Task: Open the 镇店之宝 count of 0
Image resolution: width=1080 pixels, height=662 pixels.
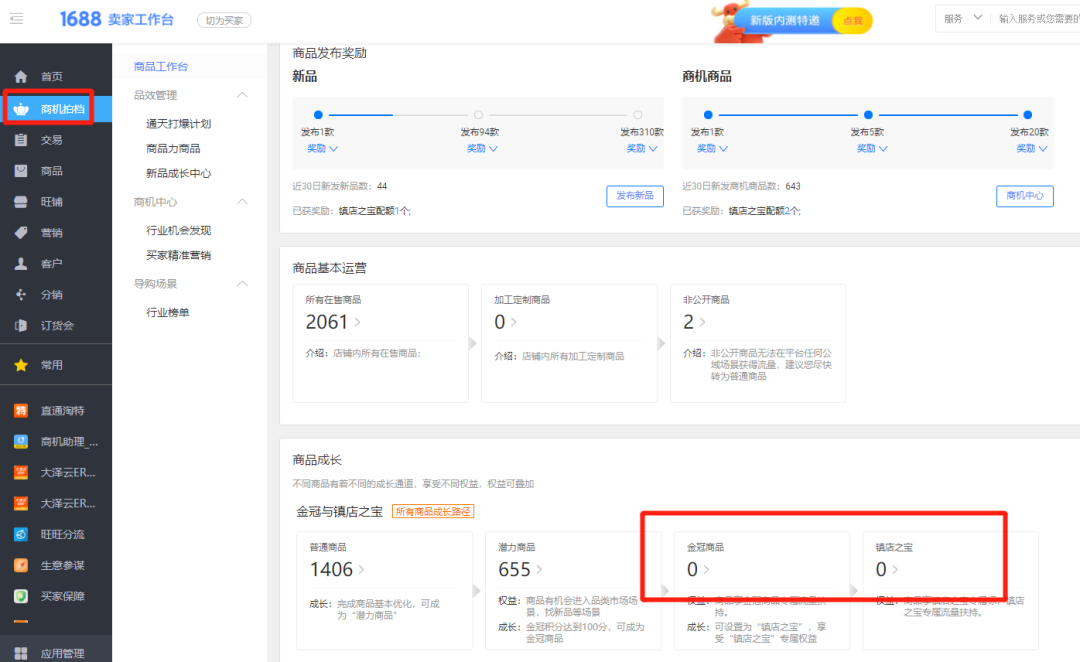Action: (x=886, y=570)
